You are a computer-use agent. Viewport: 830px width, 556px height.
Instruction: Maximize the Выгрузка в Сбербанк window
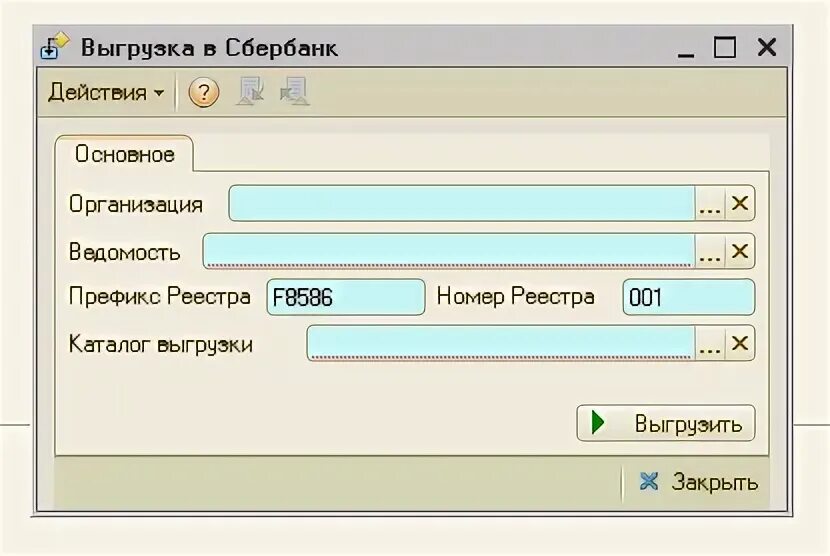[x=725, y=47]
